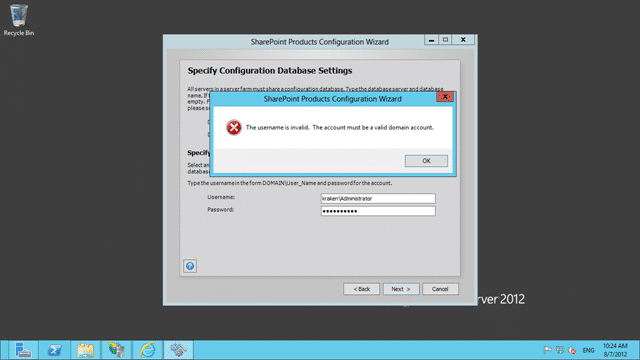The width and height of the screenshot is (640, 360).
Task: Click the Specify Configuration Database Settings heading
Action: pos(270,71)
